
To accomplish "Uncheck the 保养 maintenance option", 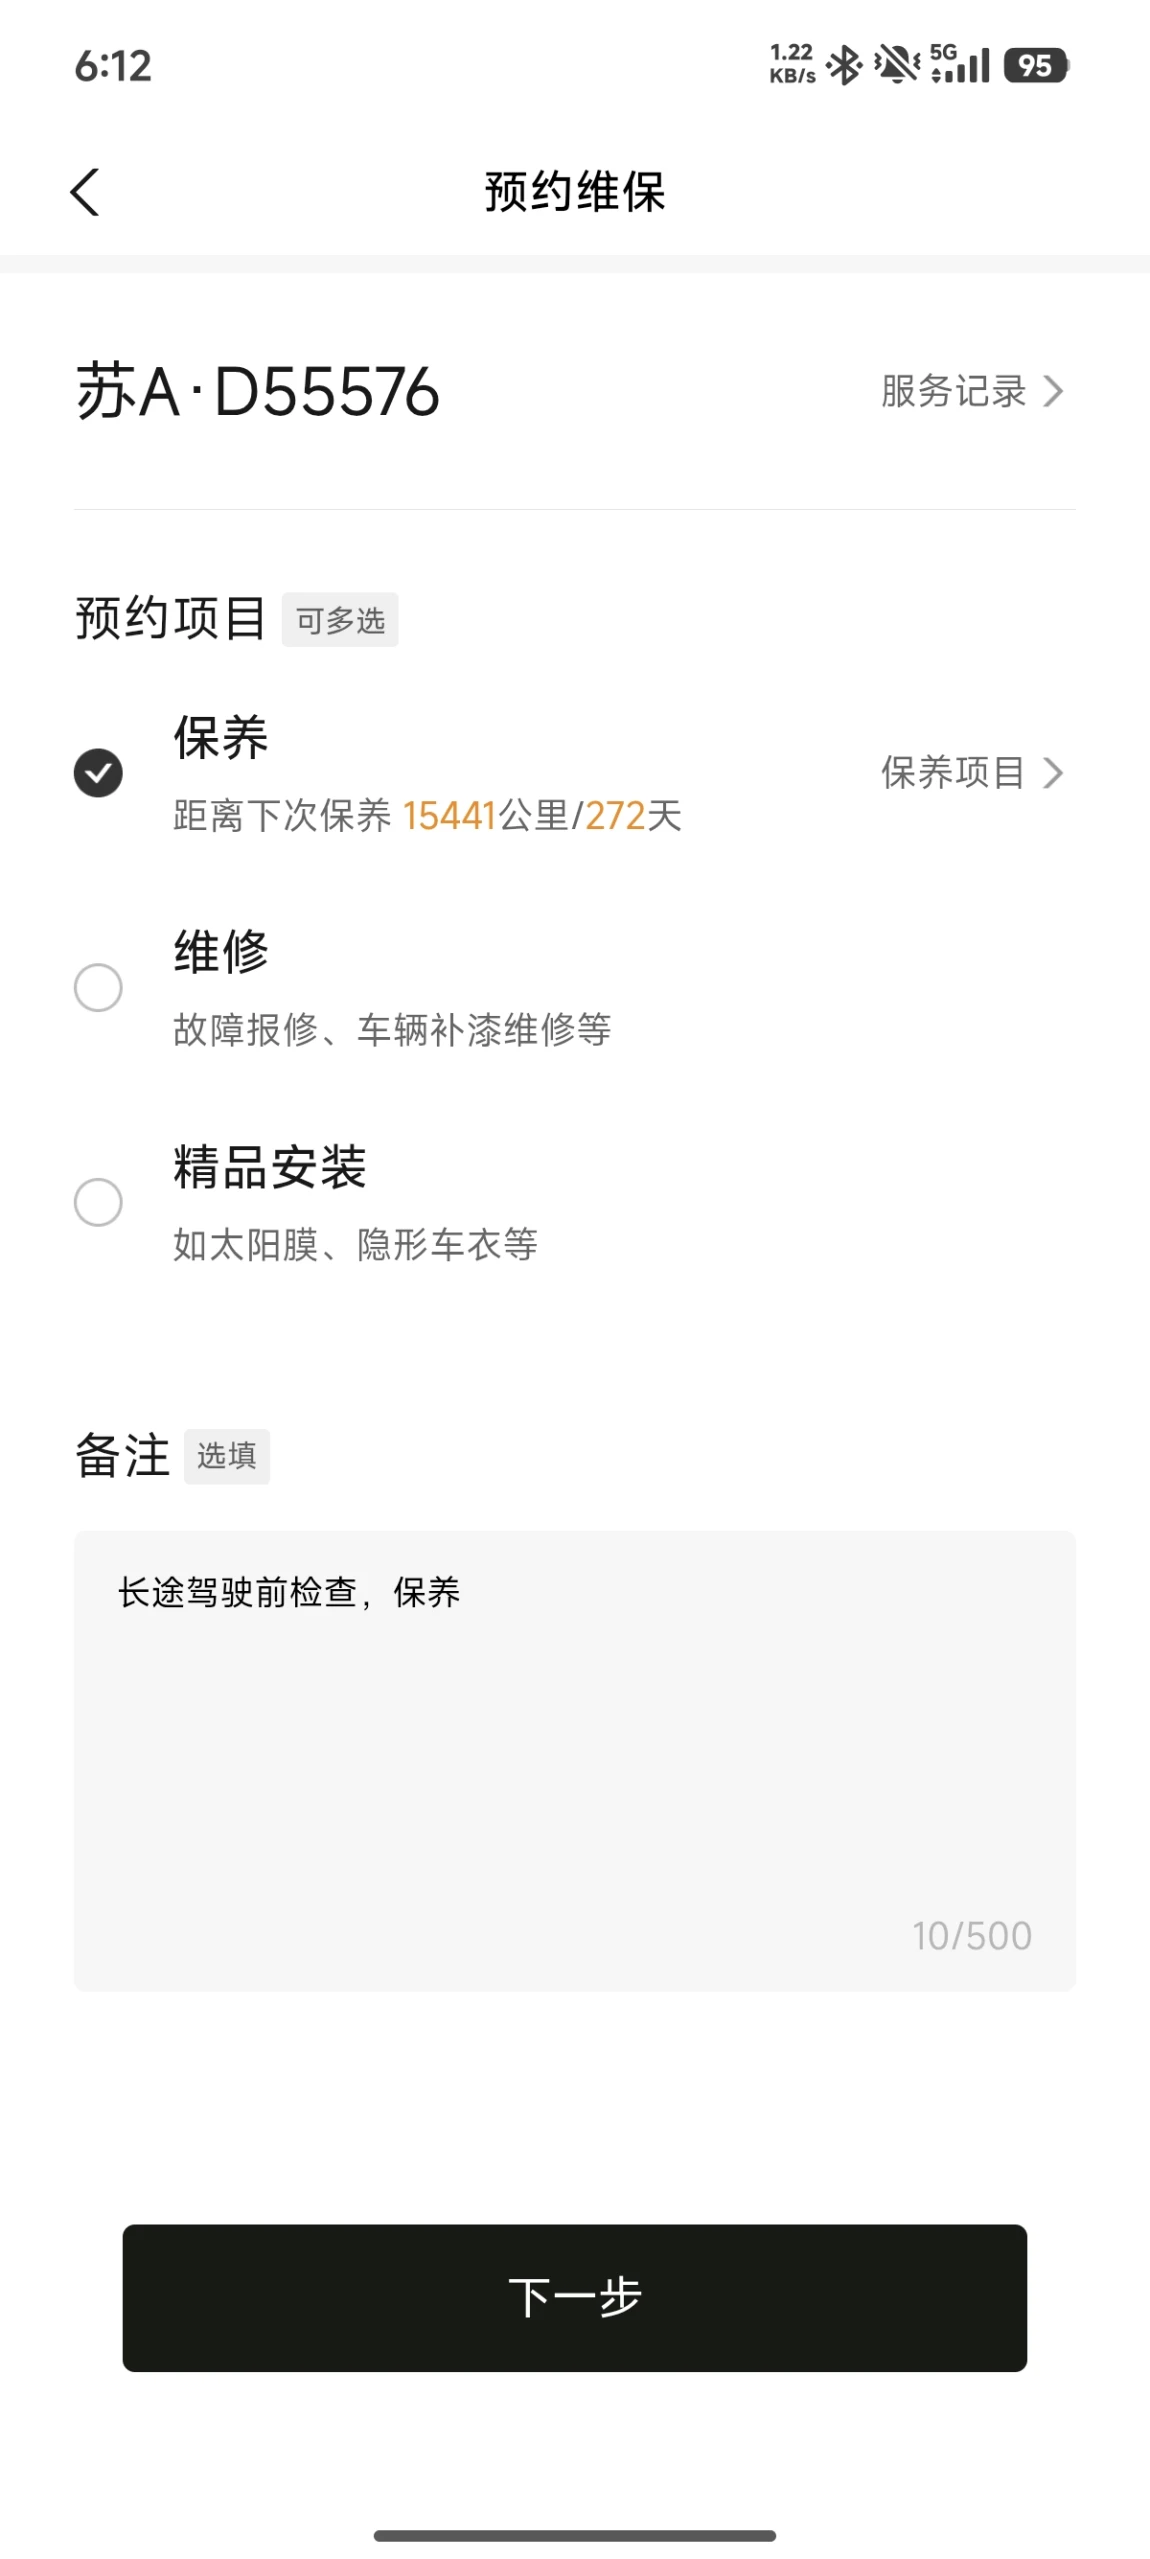I will click(x=98, y=773).
